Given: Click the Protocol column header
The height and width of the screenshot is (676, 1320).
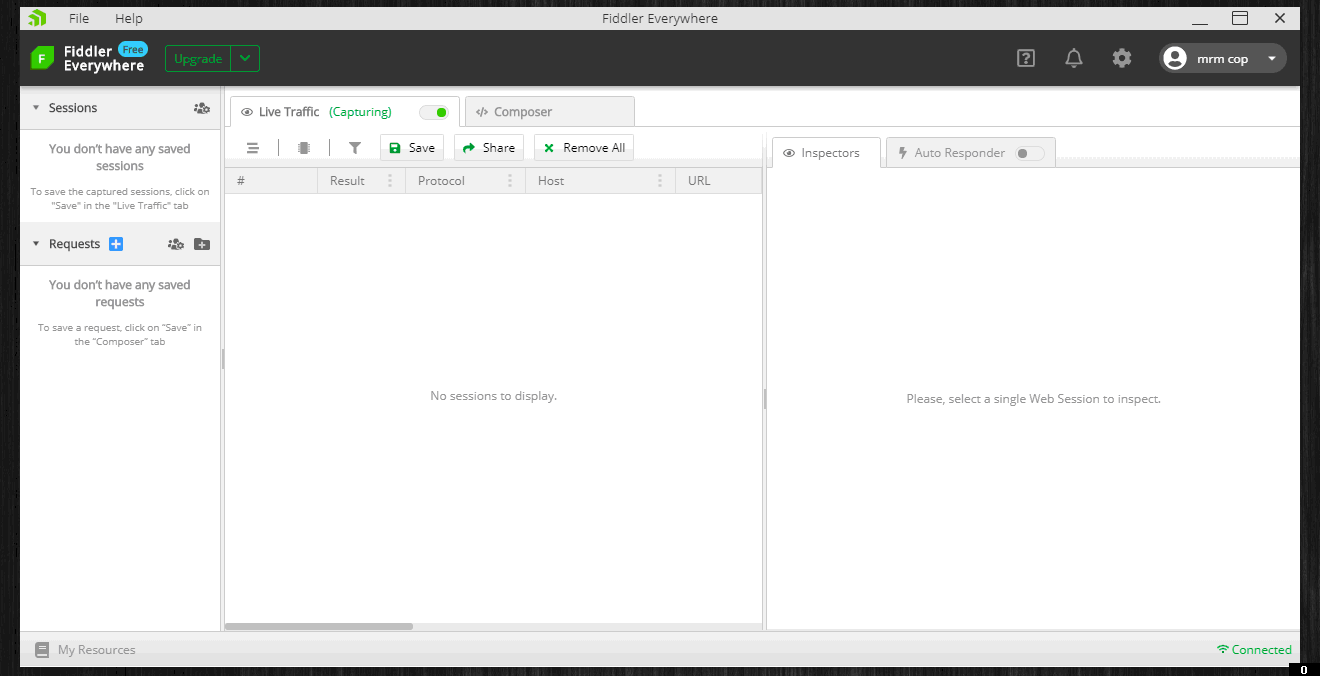Looking at the screenshot, I should 465,181.
